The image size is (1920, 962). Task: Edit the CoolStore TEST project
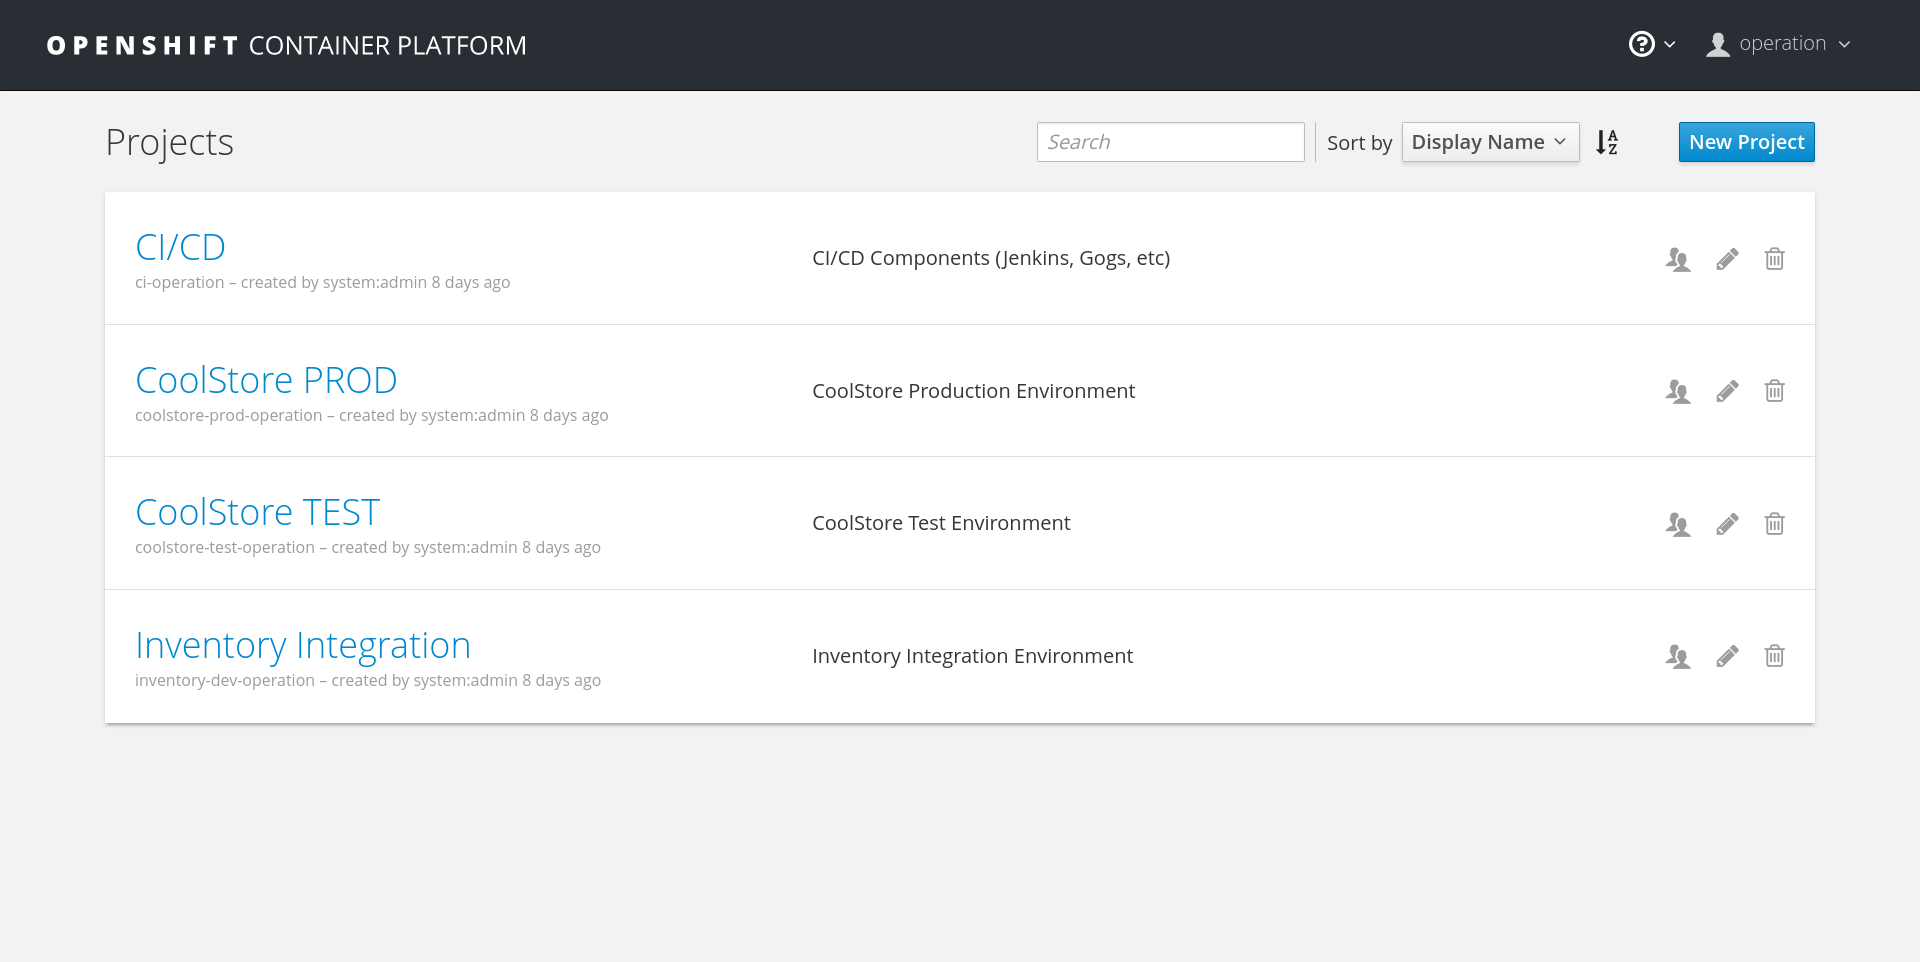pyautogui.click(x=1727, y=524)
